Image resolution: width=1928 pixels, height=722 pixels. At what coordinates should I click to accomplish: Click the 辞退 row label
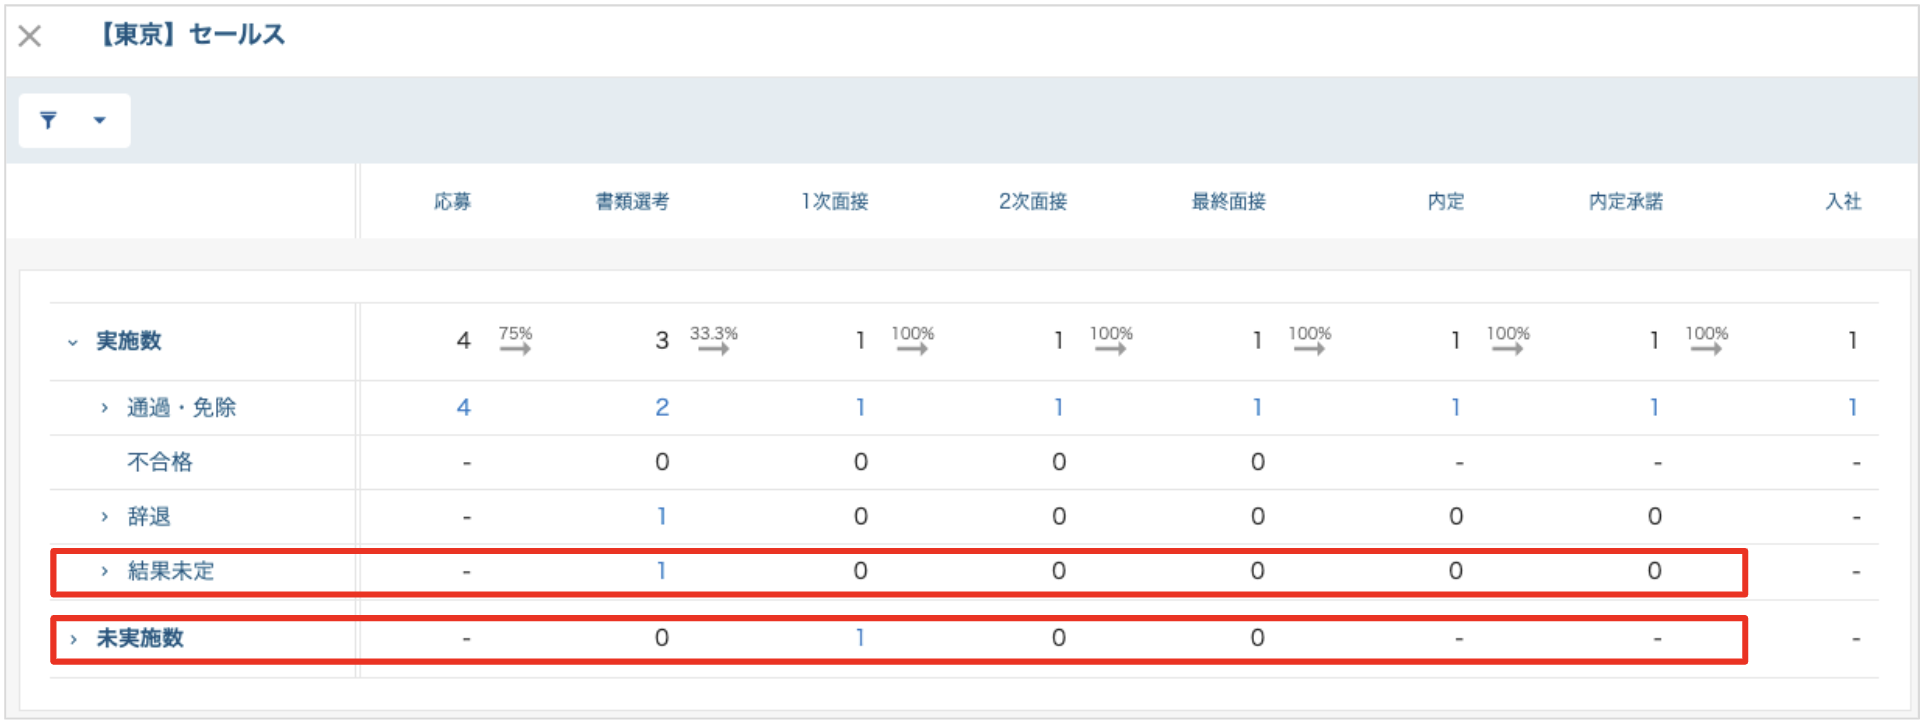[149, 517]
